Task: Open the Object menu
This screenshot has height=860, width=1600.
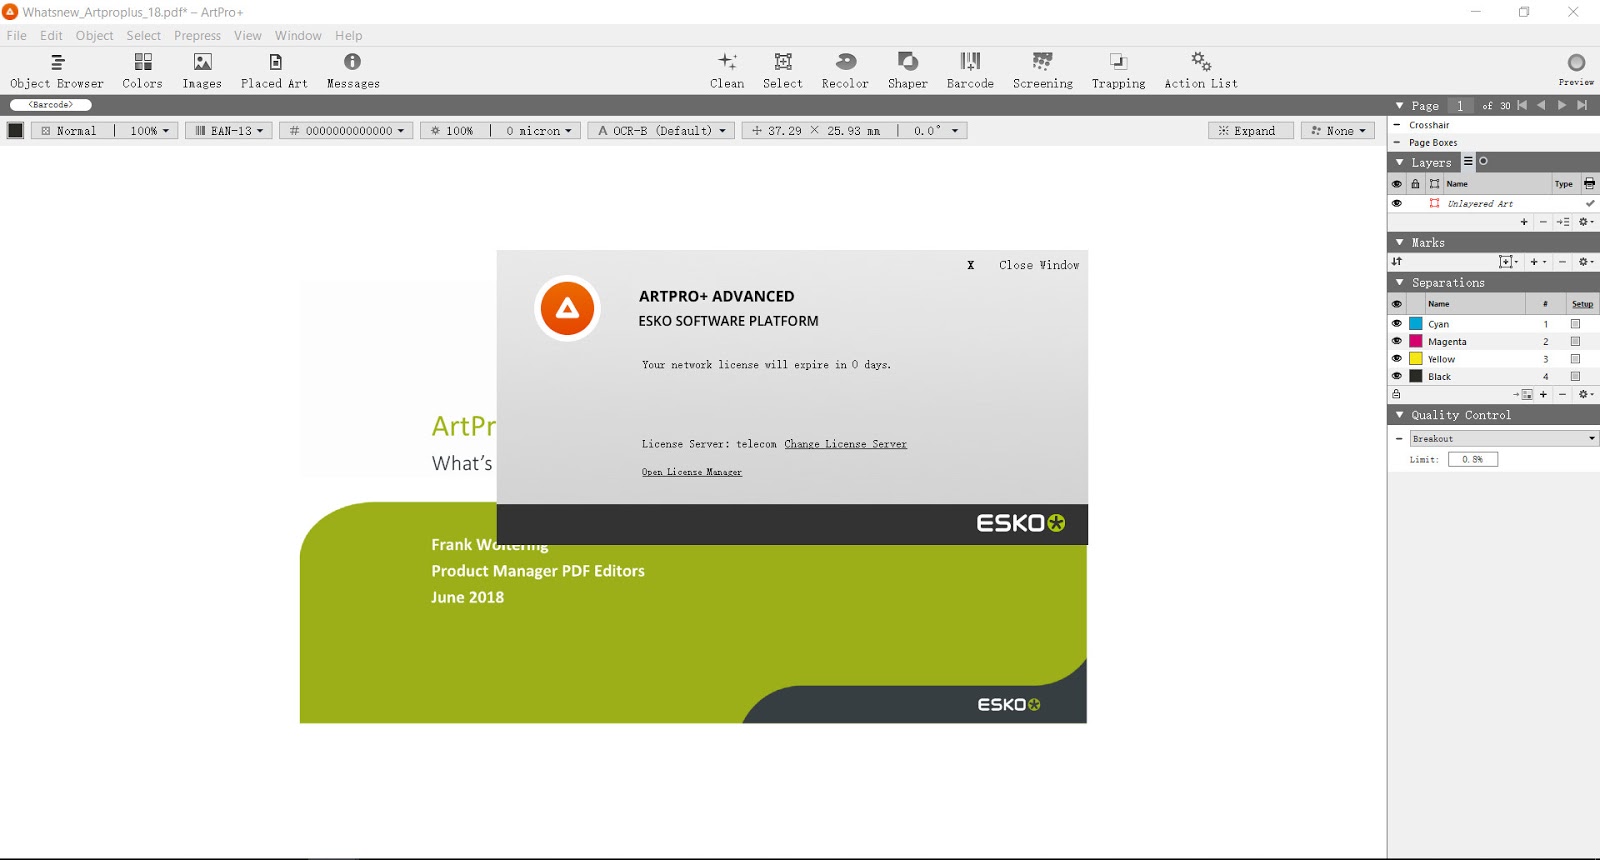Action: pyautogui.click(x=95, y=35)
